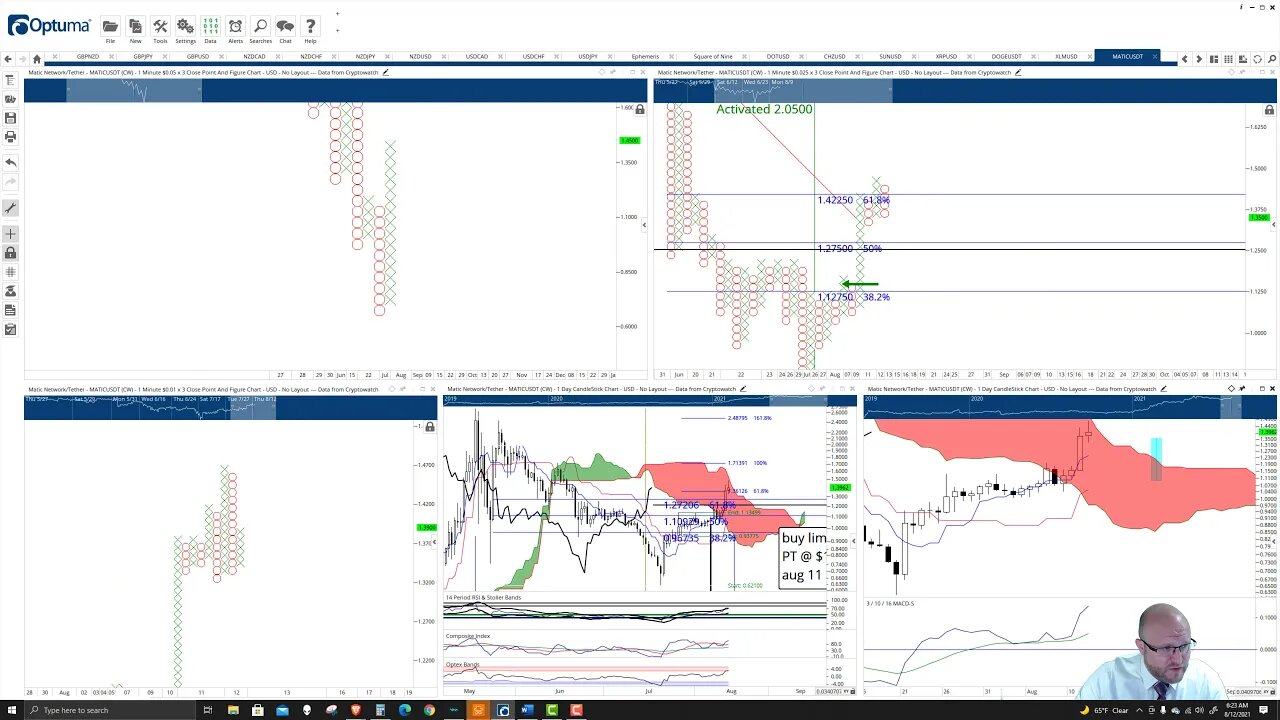Open Word from the taskbar
This screenshot has width=1280, height=720.
(527, 710)
